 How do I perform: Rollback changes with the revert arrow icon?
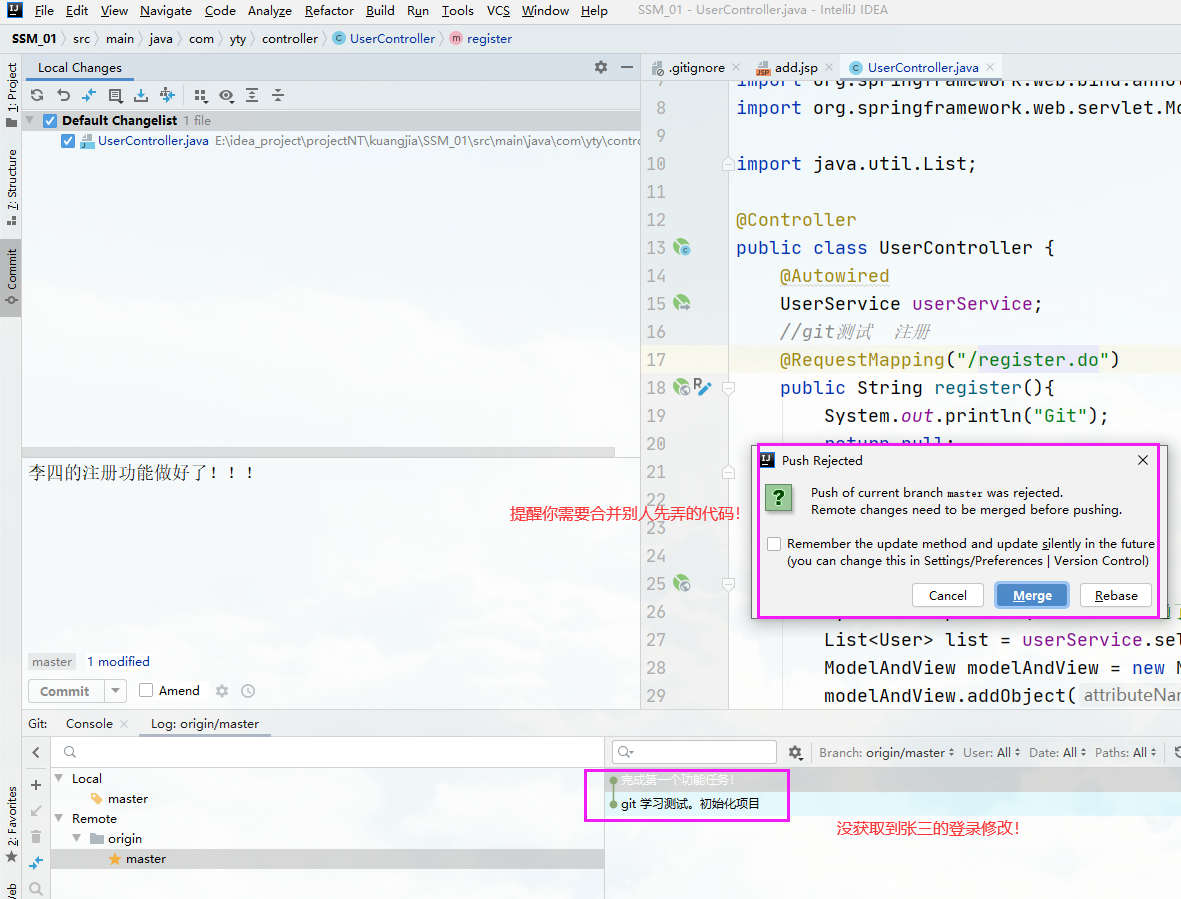[63, 94]
